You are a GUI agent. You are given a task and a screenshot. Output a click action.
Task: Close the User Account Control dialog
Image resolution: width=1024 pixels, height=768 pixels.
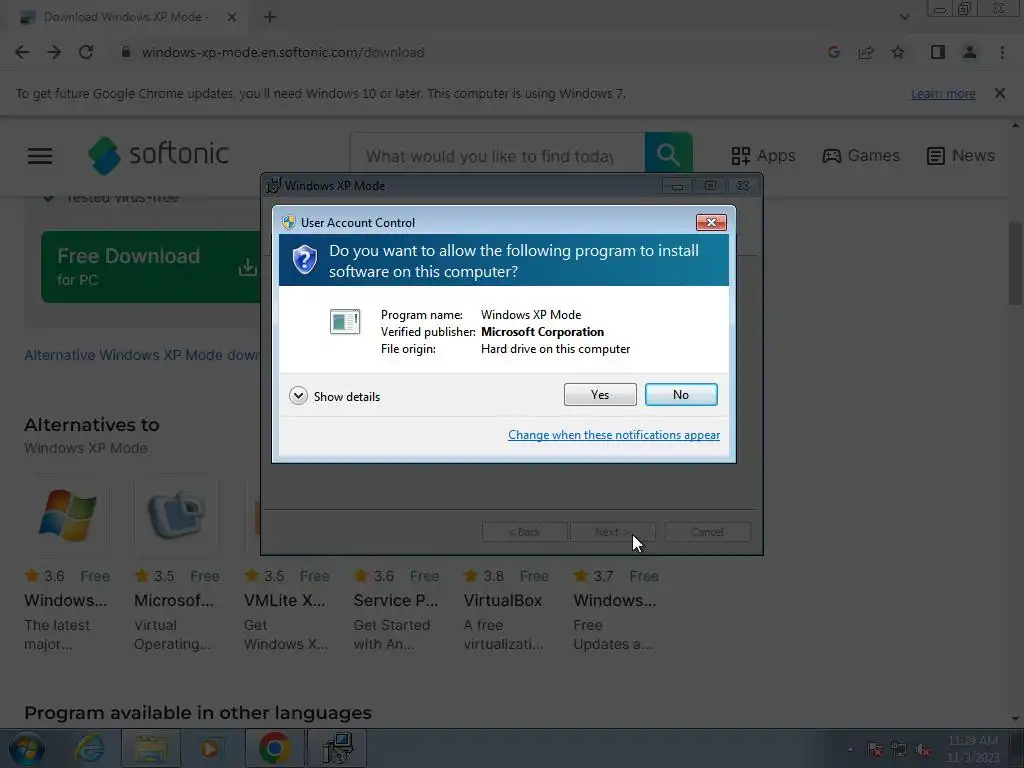[711, 223]
